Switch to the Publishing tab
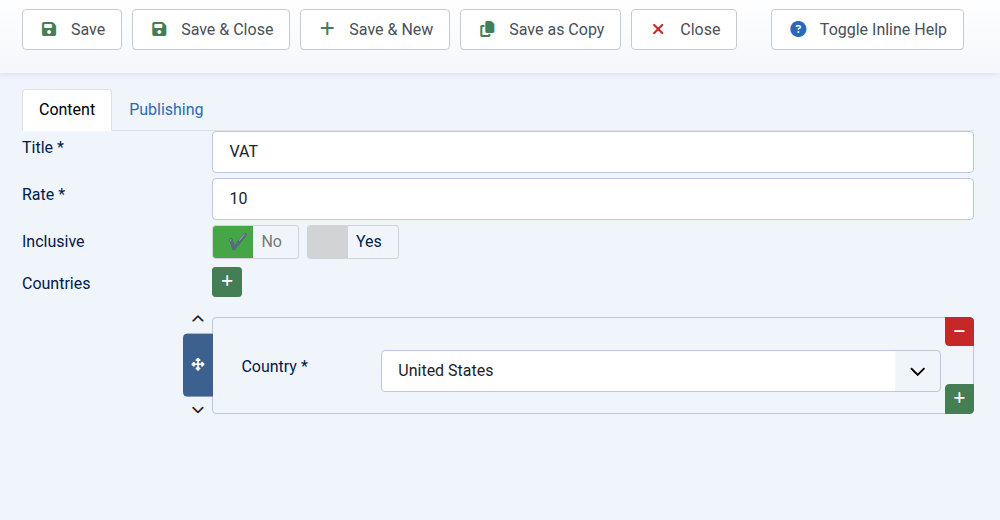 pos(166,110)
